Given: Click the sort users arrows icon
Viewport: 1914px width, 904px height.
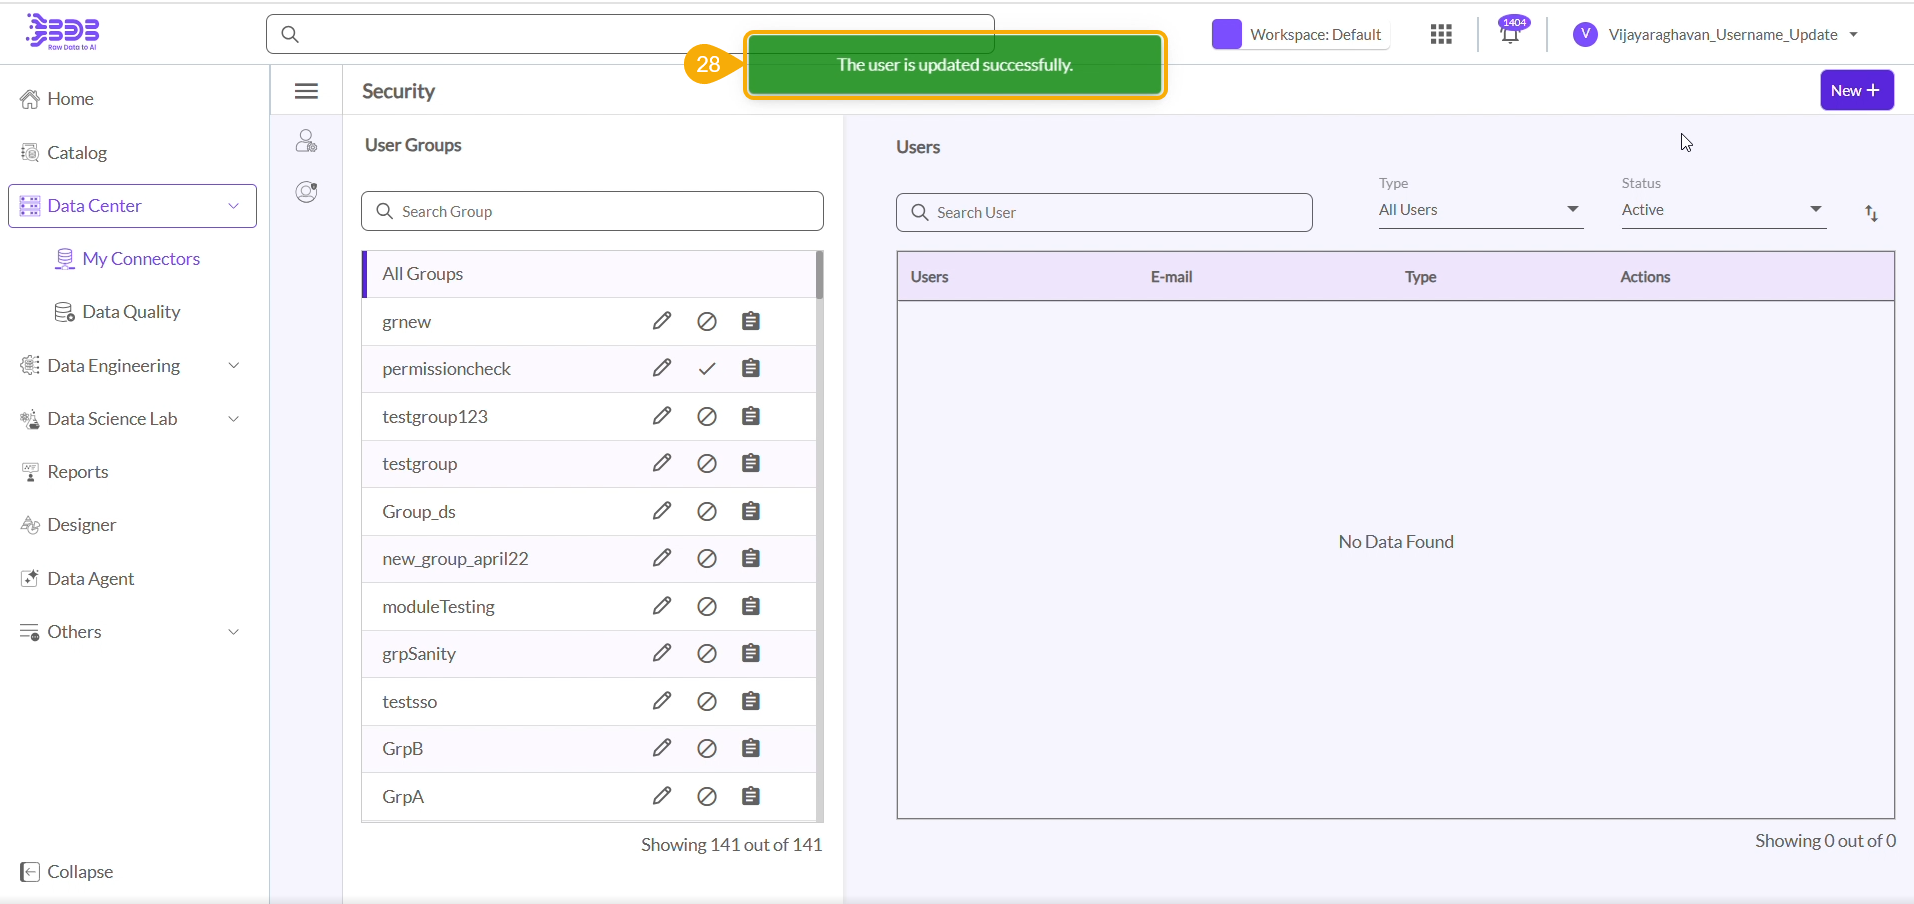Looking at the screenshot, I should pyautogui.click(x=1871, y=213).
